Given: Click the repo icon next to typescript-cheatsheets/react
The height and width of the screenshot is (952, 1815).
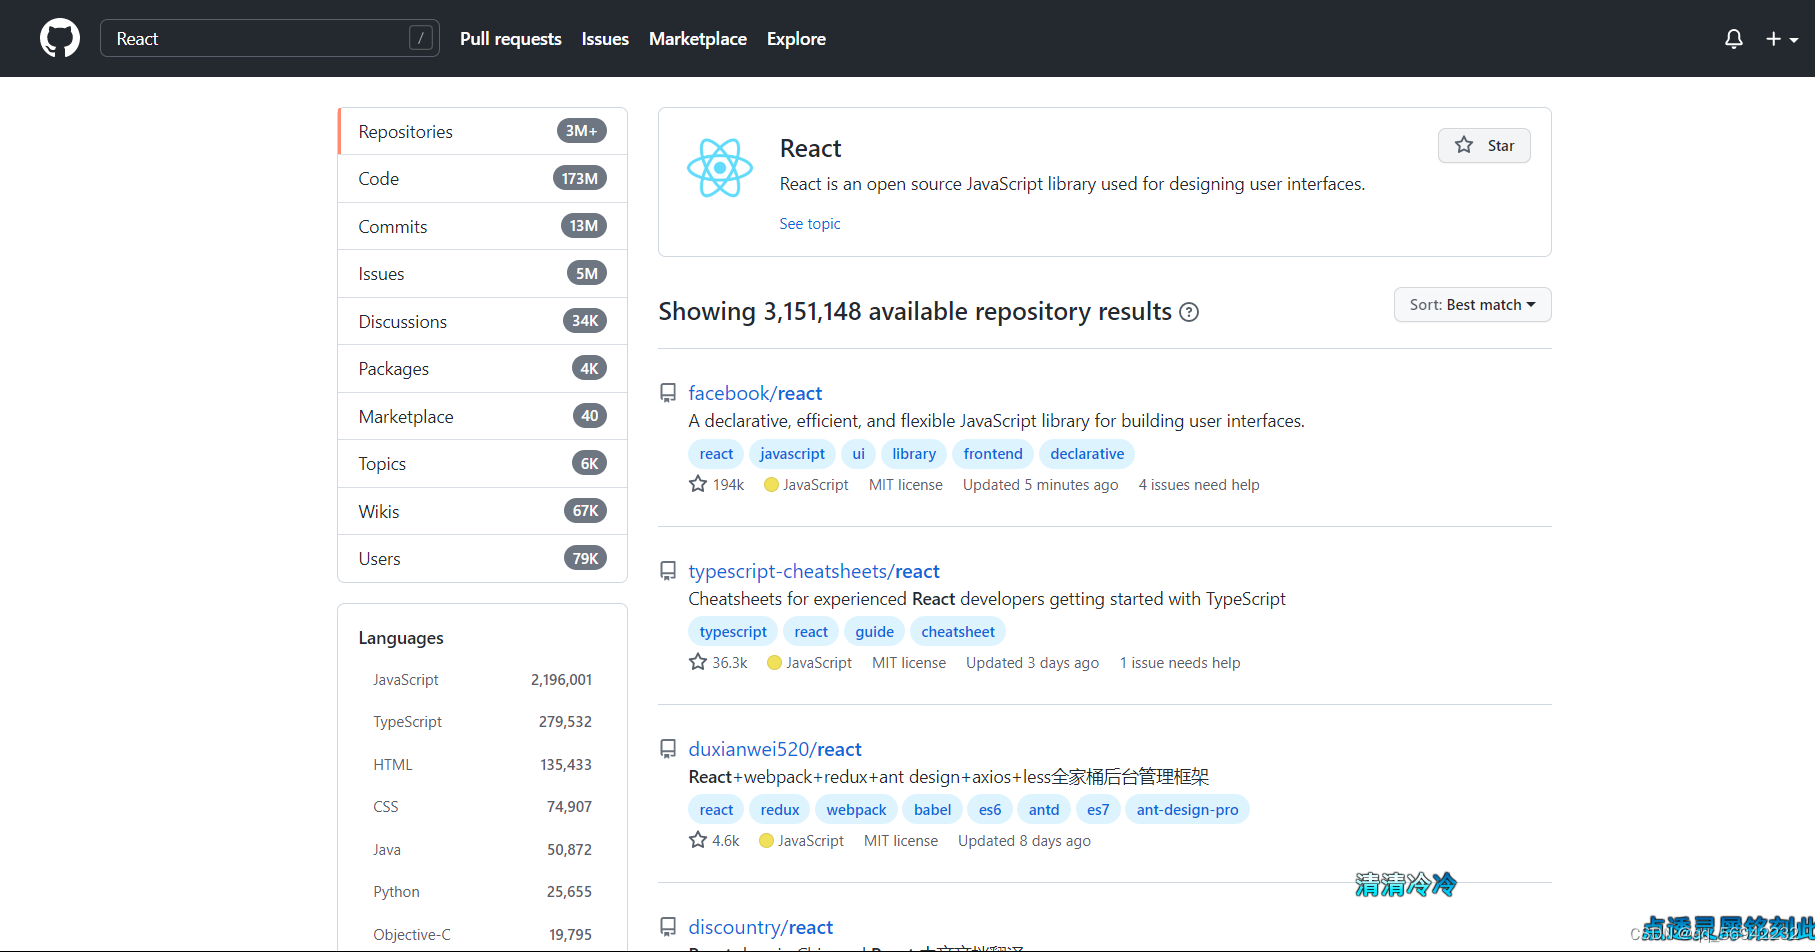Looking at the screenshot, I should click(x=668, y=571).
